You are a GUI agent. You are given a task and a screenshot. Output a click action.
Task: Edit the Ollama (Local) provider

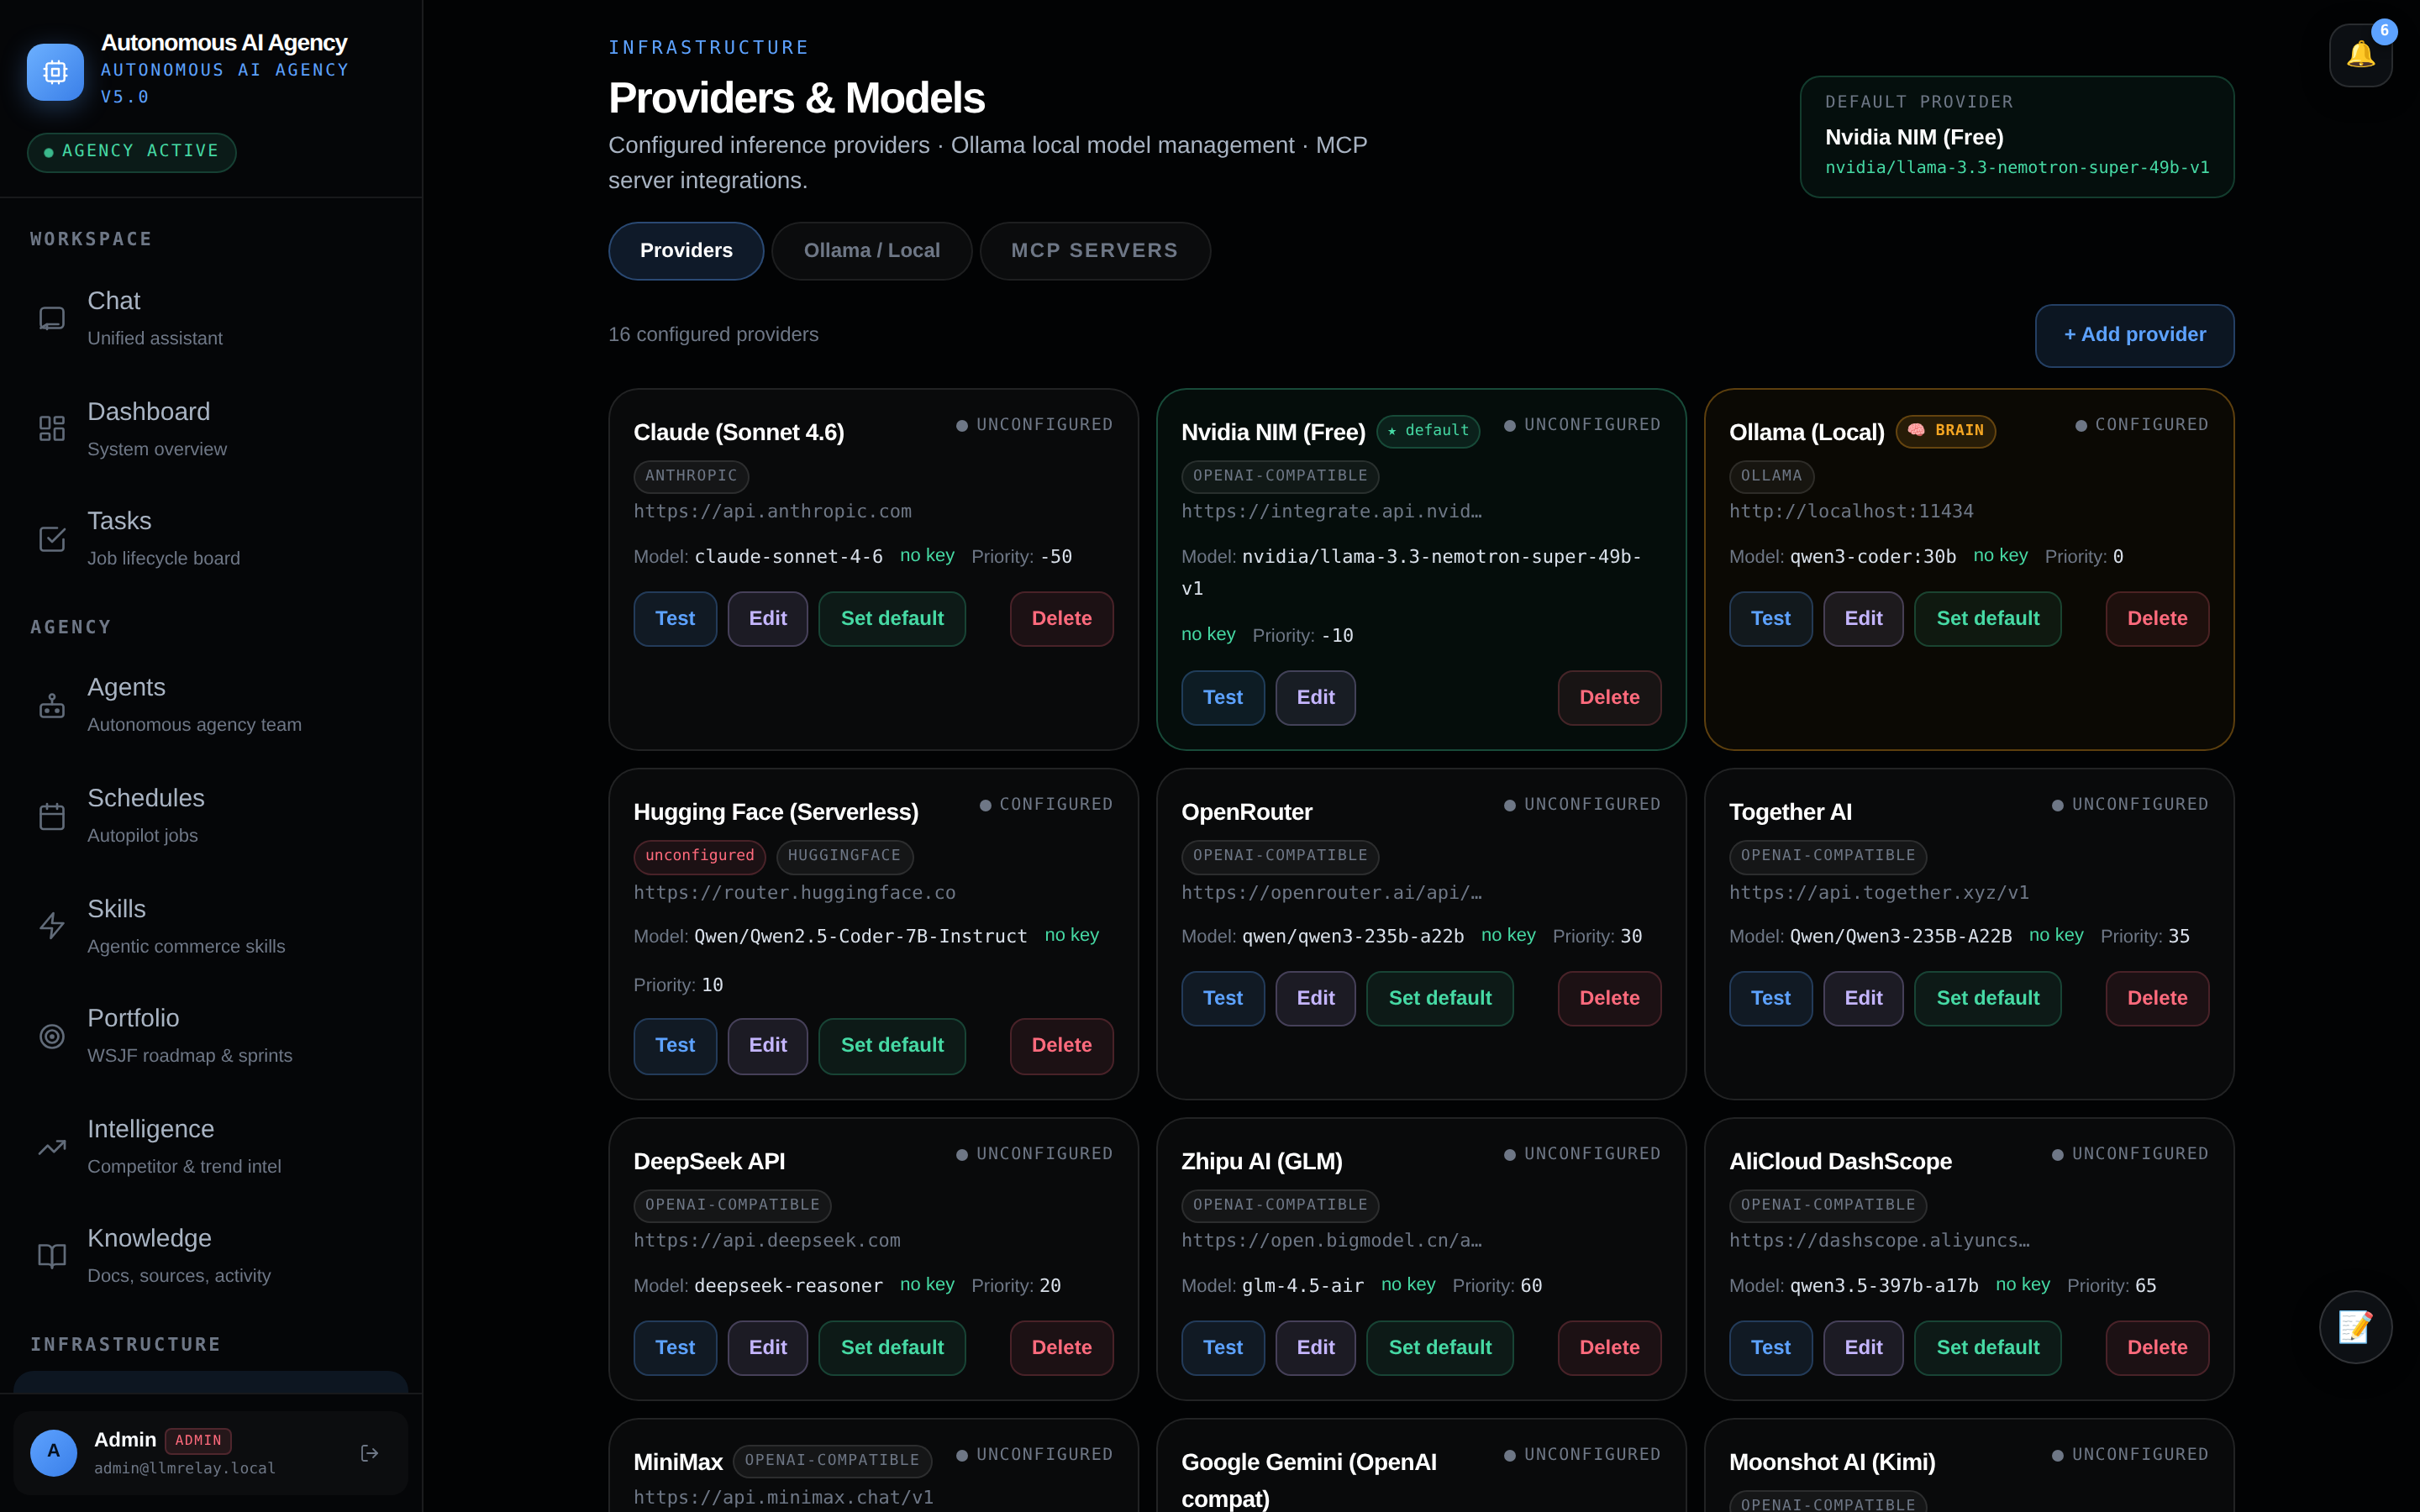point(1863,619)
